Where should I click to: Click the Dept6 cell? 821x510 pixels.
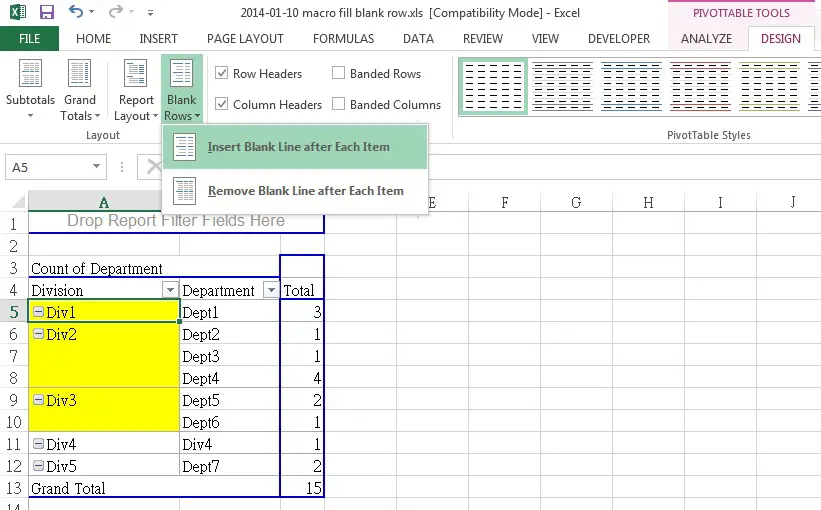click(230, 422)
